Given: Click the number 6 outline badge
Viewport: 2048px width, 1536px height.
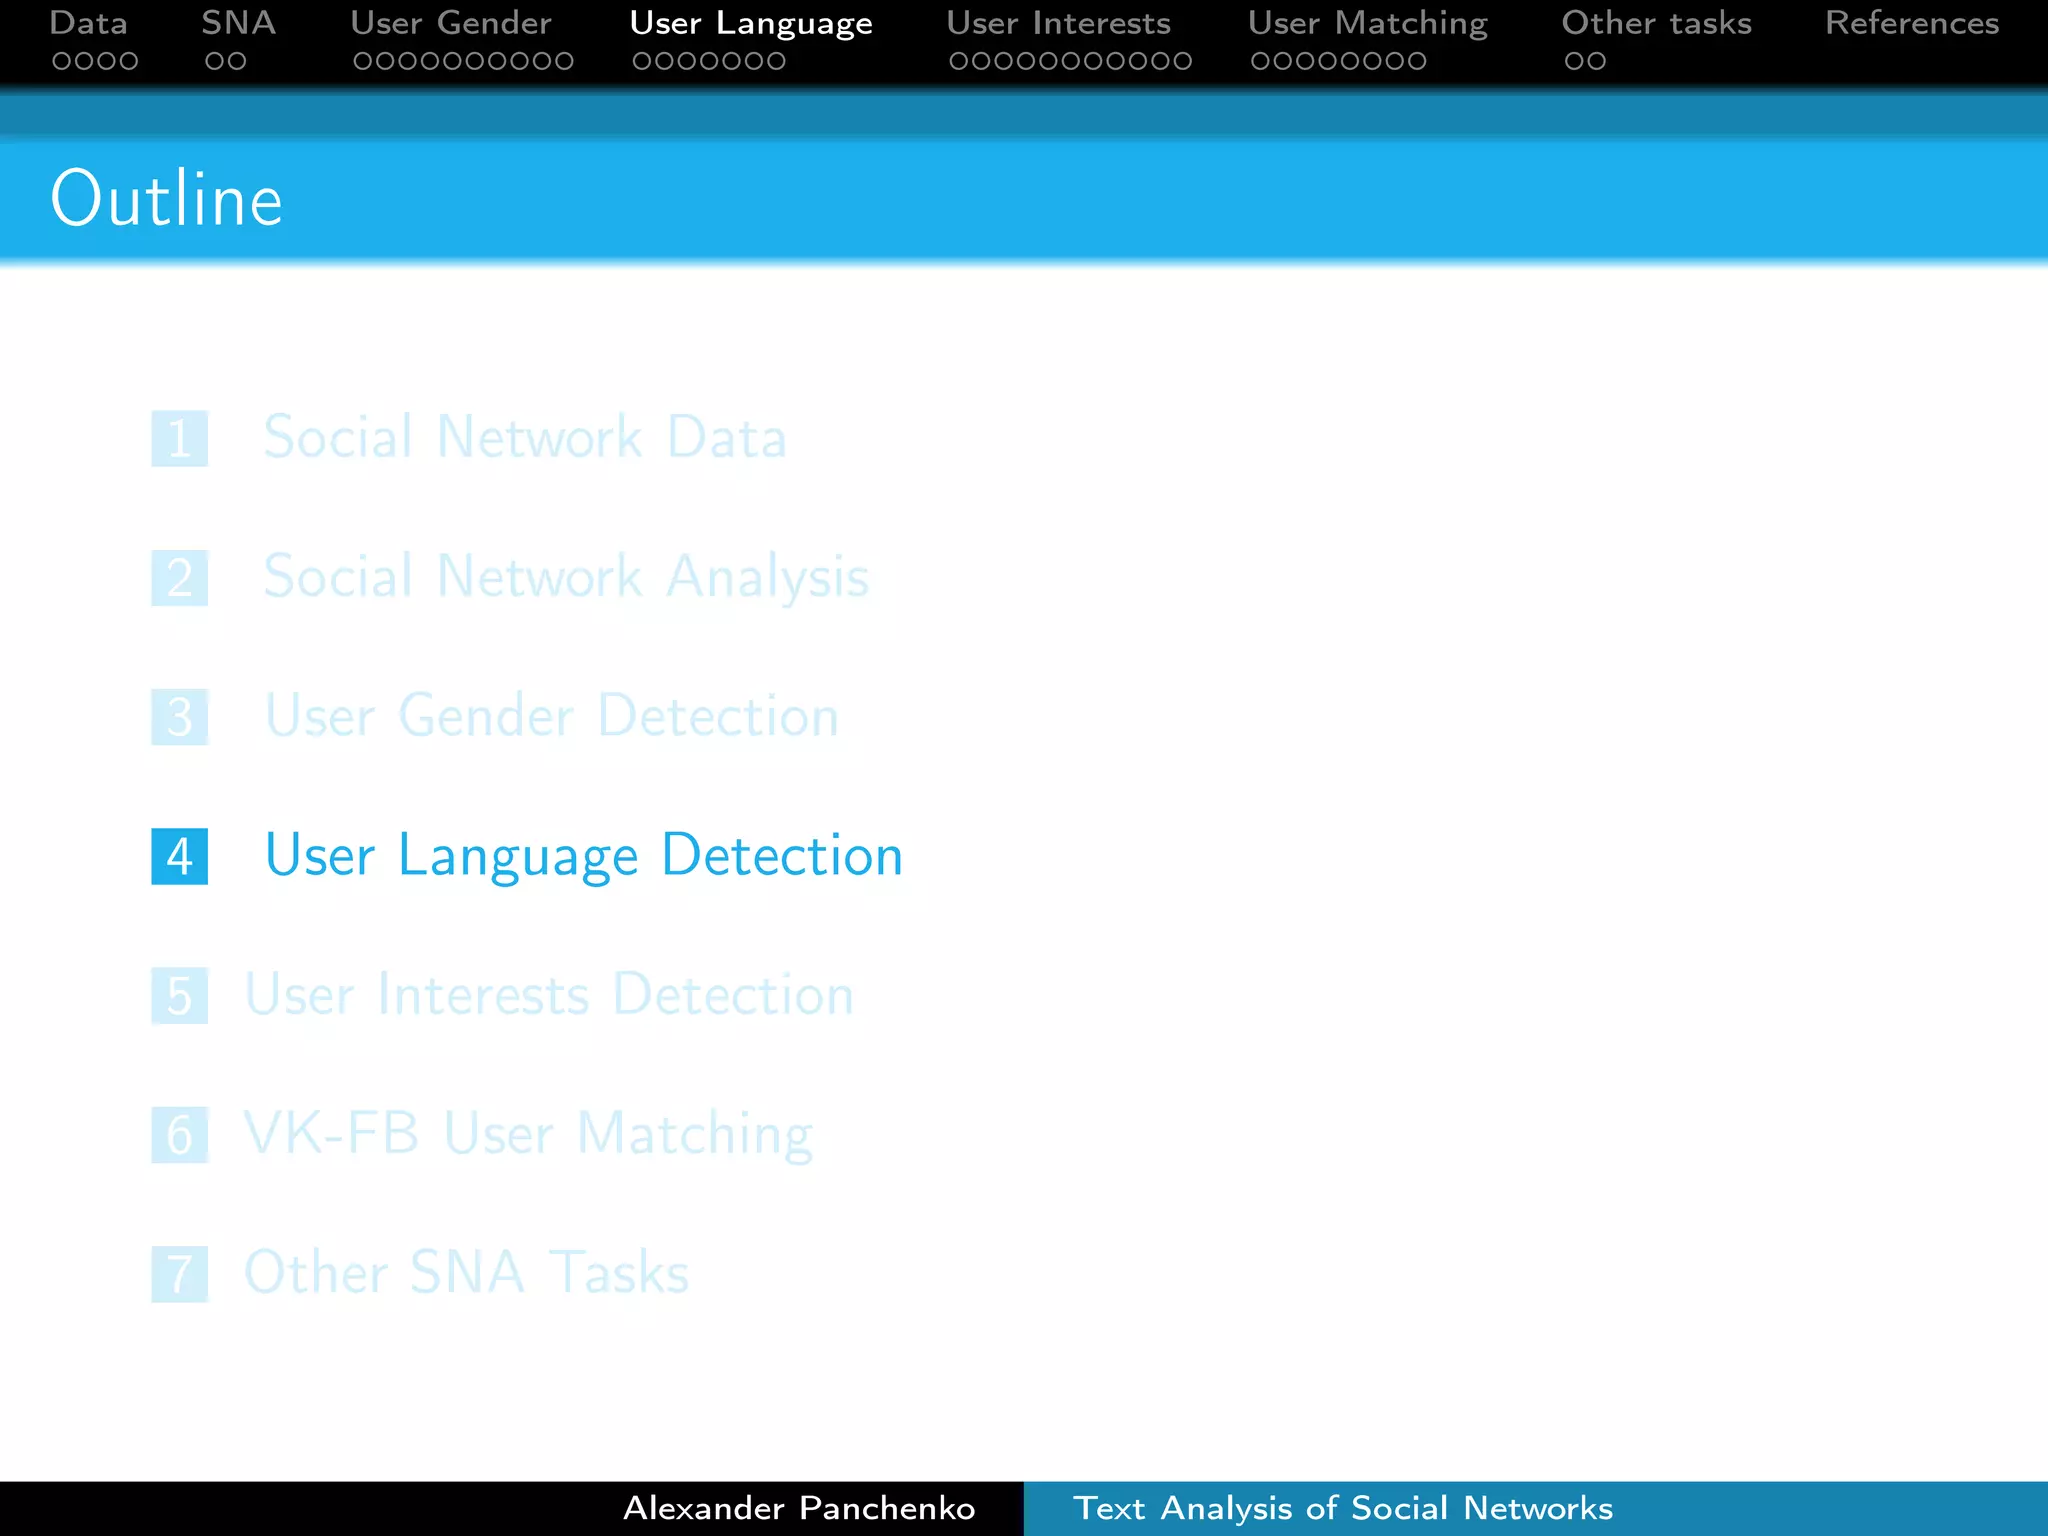Looking at the screenshot, I should [x=180, y=1134].
